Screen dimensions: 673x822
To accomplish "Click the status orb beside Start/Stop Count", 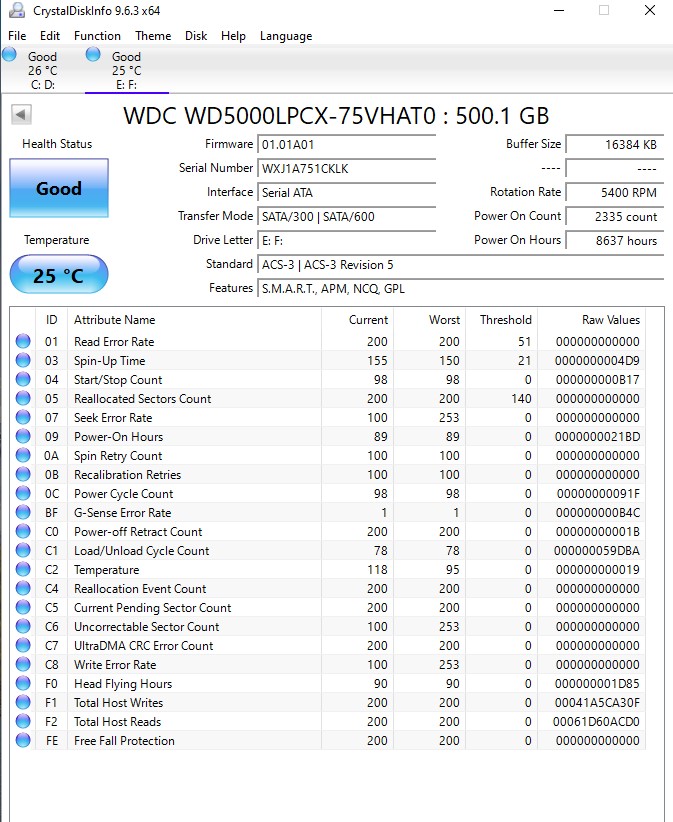I will (x=23, y=379).
